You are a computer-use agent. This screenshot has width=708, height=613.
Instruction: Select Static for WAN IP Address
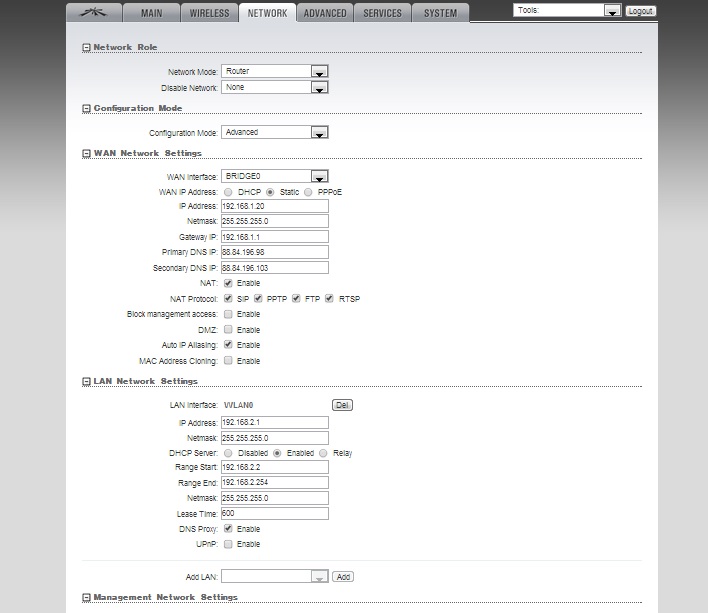(x=270, y=192)
